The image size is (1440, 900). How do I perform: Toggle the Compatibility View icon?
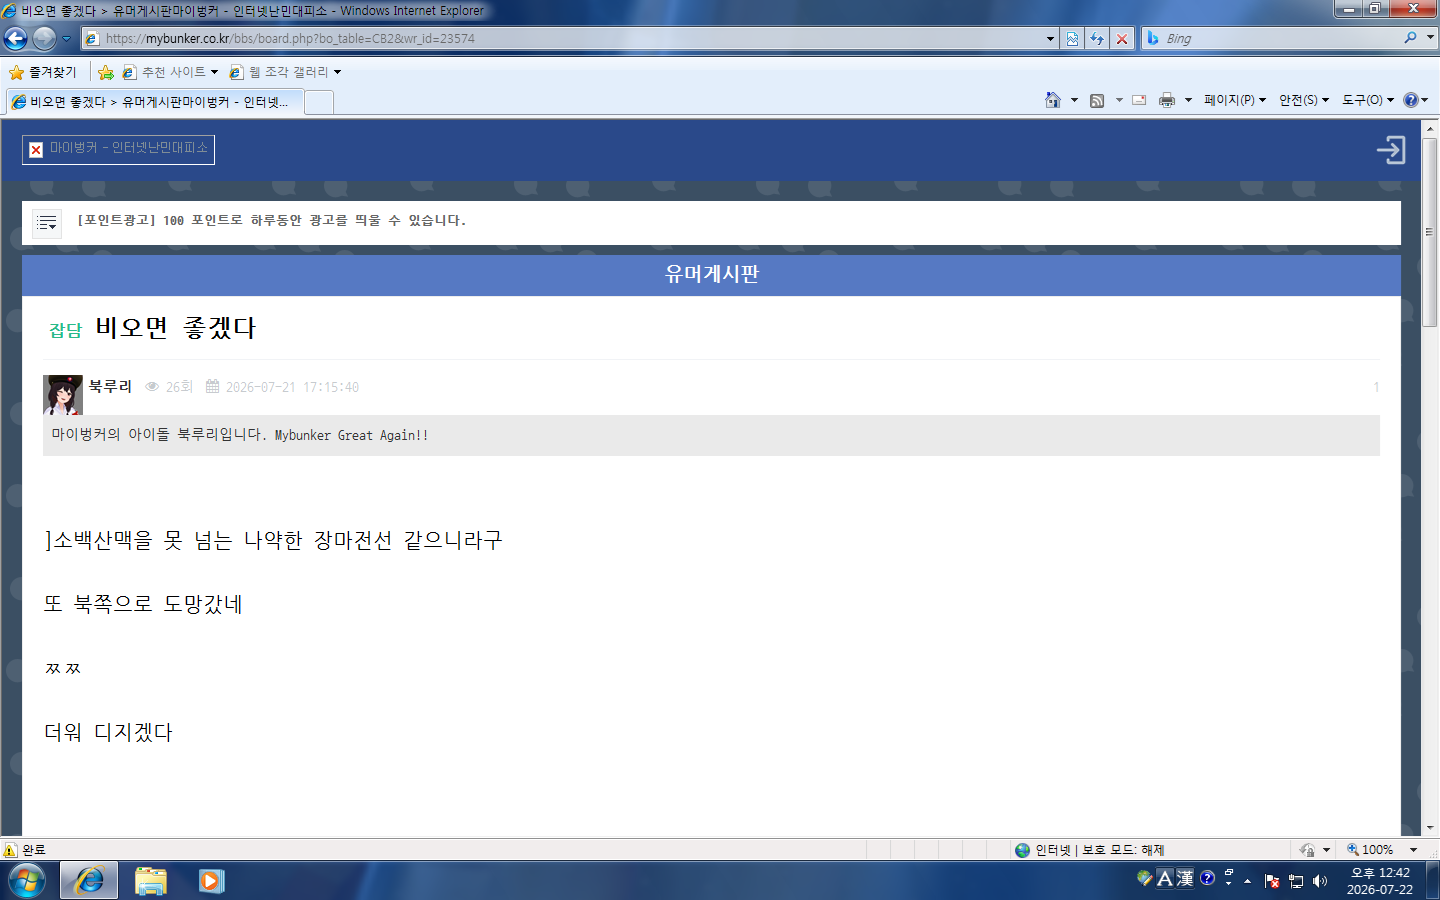[x=1072, y=39]
